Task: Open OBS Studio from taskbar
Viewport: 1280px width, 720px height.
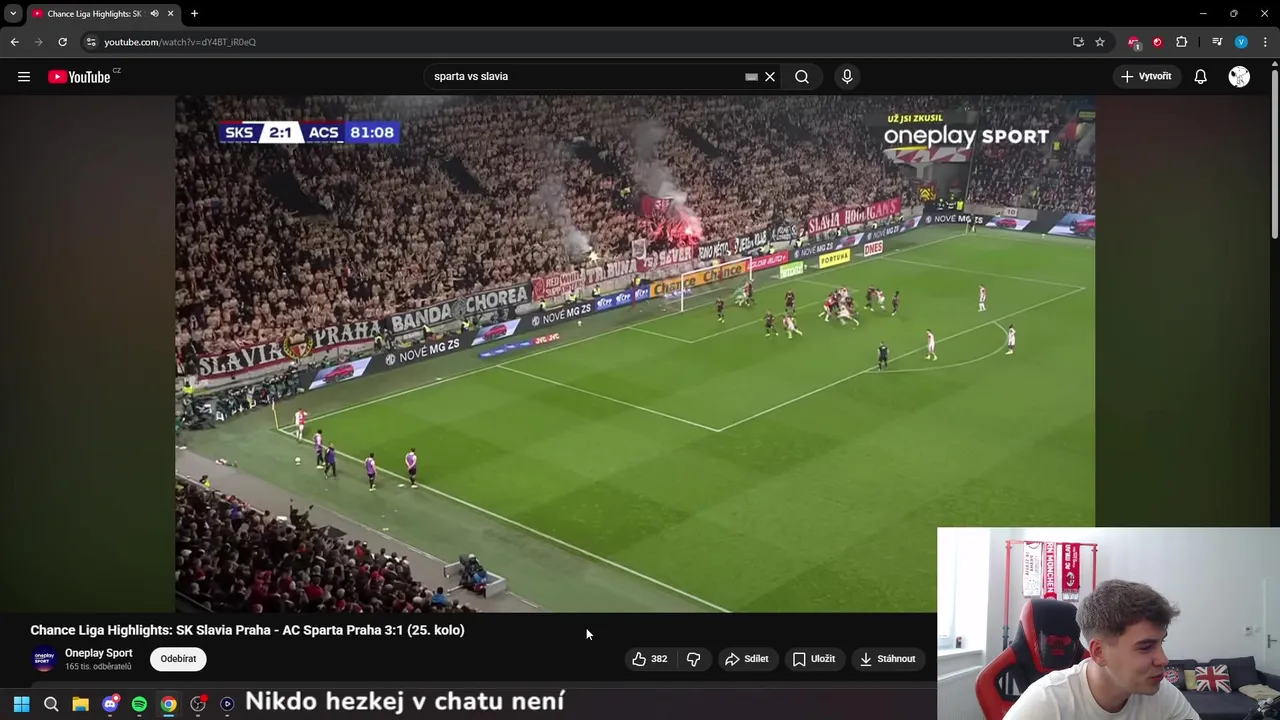Action: tap(198, 704)
